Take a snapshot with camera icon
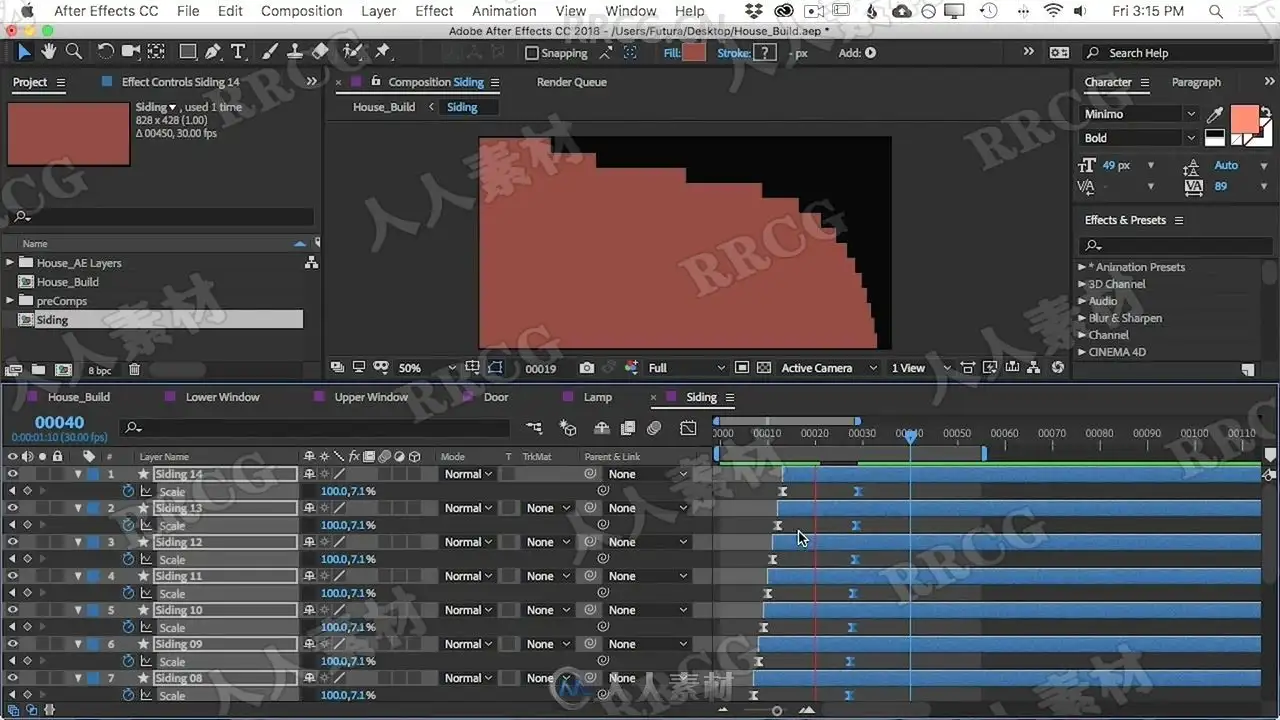 (587, 368)
